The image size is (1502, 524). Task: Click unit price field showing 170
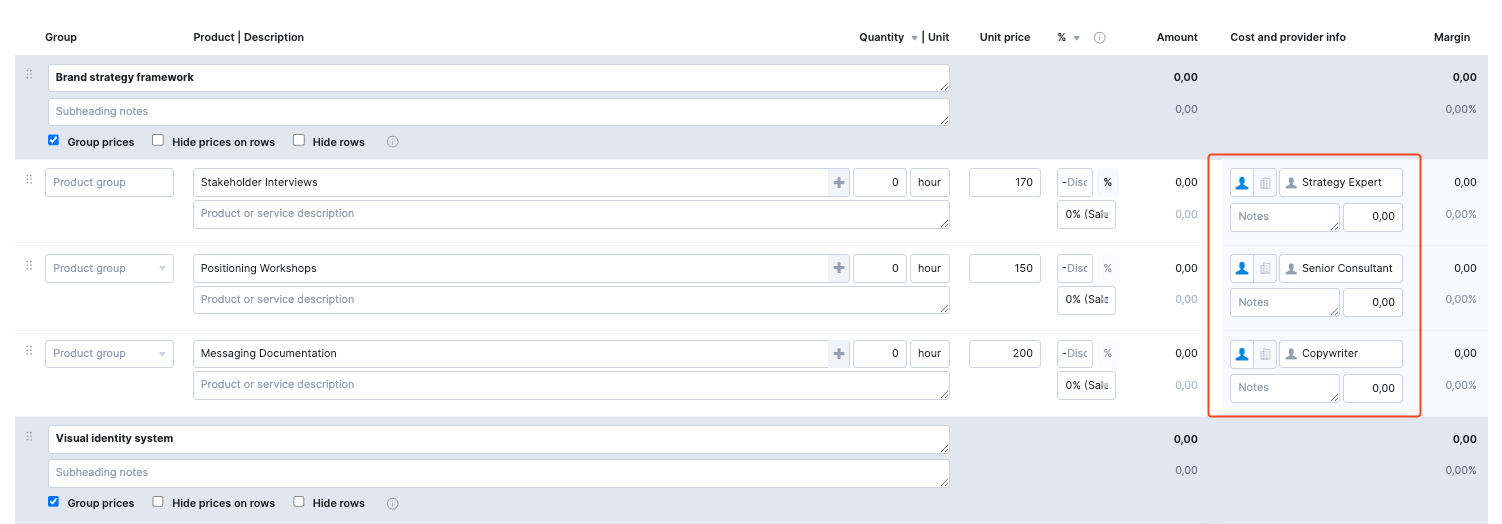point(1004,183)
